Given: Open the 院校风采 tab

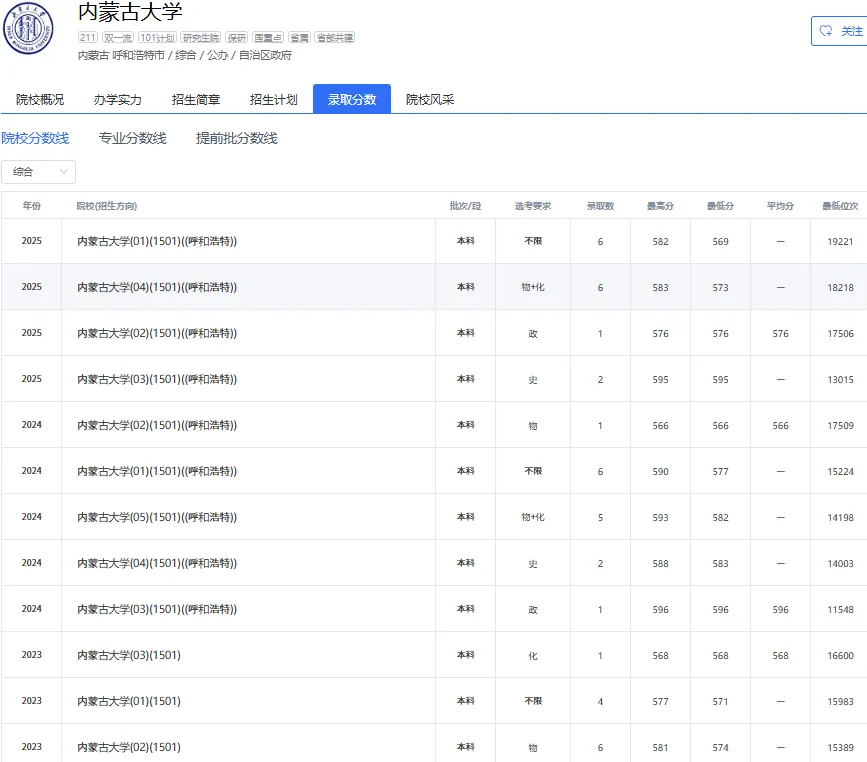Looking at the screenshot, I should 430,100.
